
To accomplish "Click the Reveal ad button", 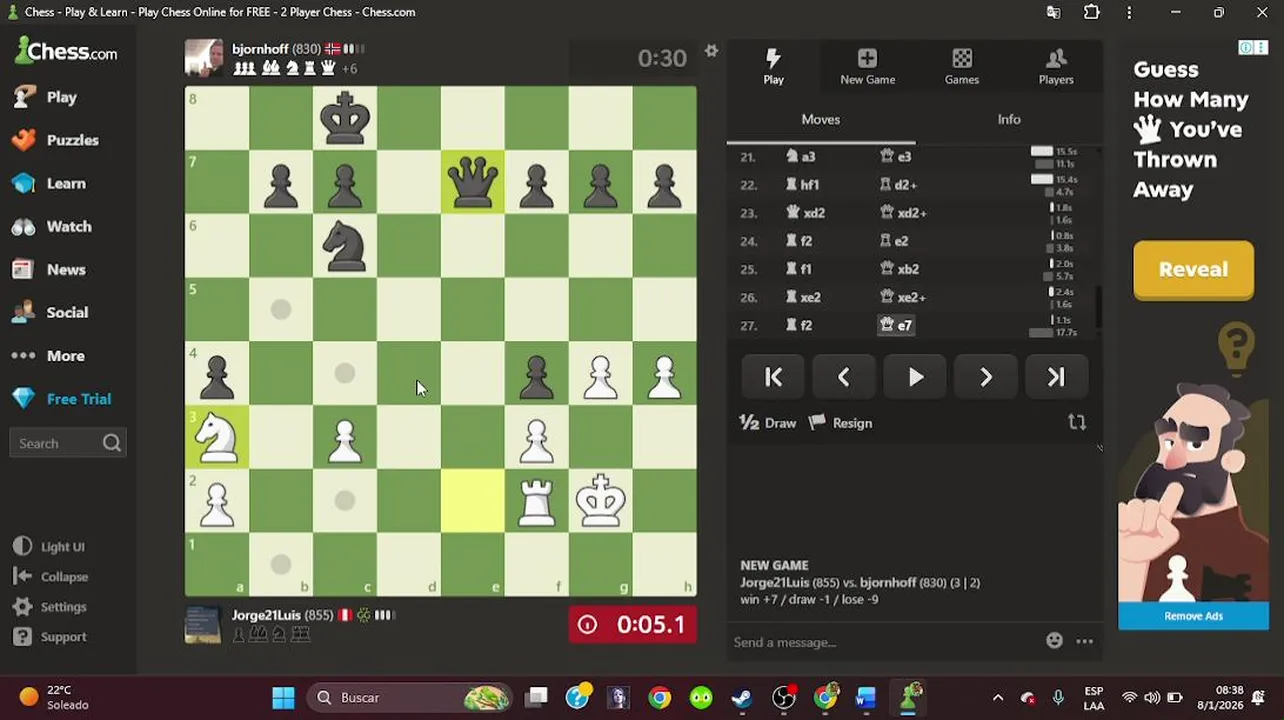I will (1193, 269).
